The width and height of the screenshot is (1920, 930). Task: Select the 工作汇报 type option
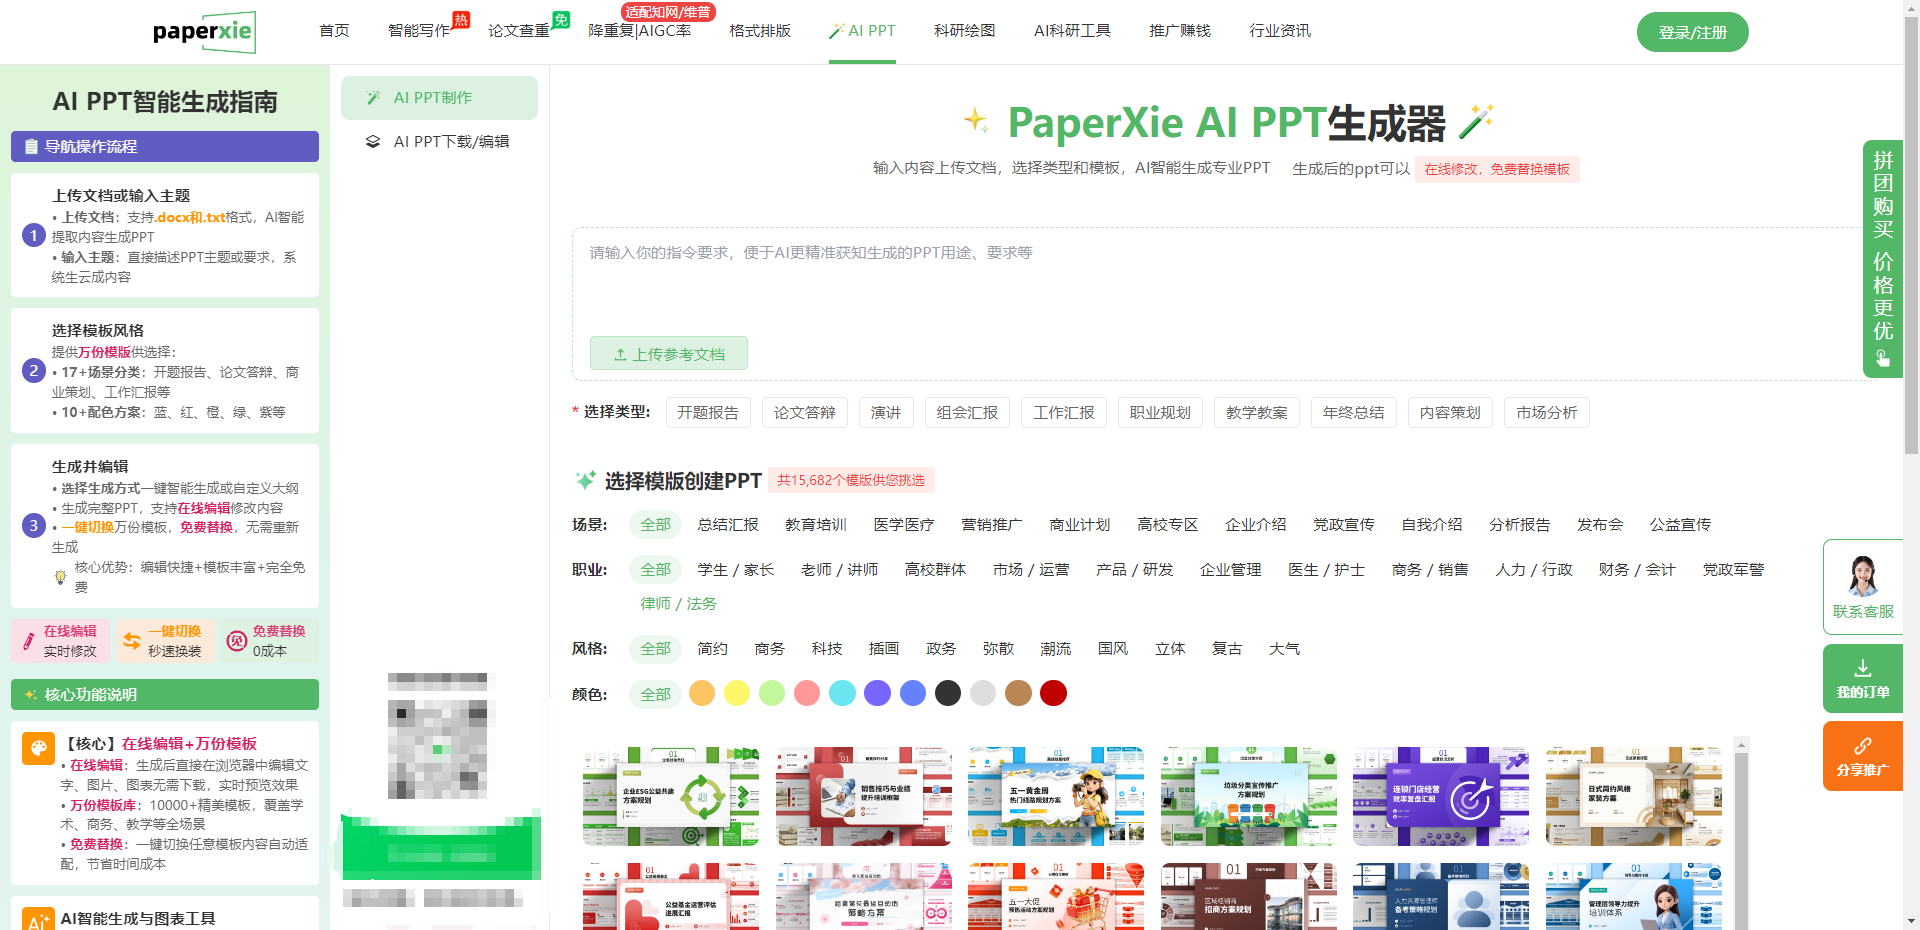pyautogui.click(x=1064, y=413)
